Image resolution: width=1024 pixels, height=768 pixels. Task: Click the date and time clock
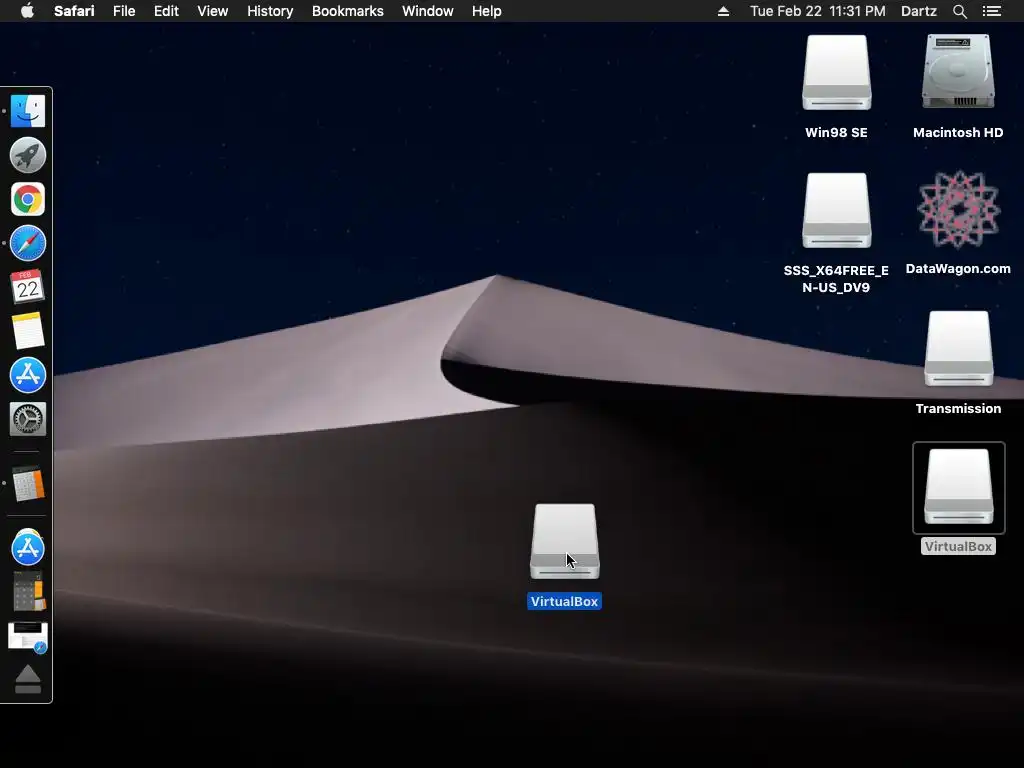coord(818,11)
